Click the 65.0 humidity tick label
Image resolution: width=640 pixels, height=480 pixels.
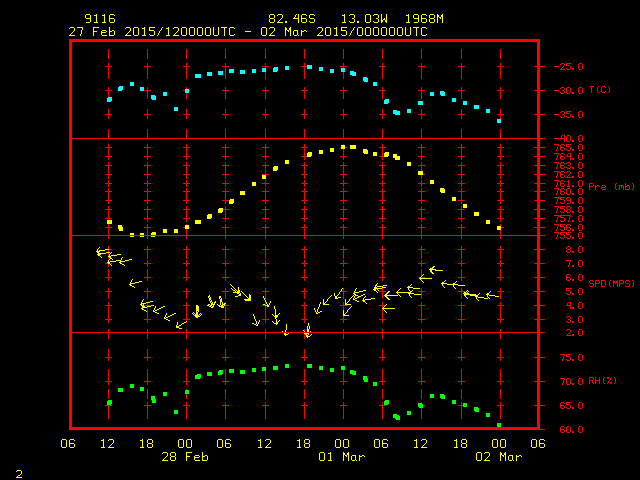(x=571, y=406)
